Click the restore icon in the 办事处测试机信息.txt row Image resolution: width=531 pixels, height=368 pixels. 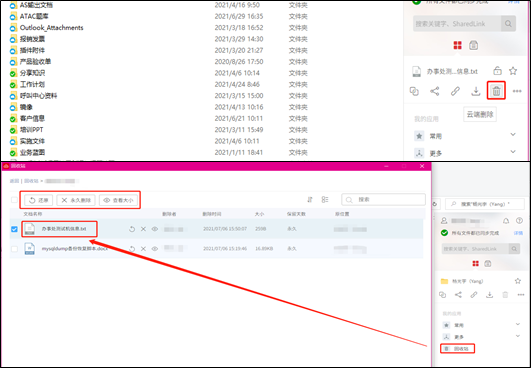tap(132, 229)
